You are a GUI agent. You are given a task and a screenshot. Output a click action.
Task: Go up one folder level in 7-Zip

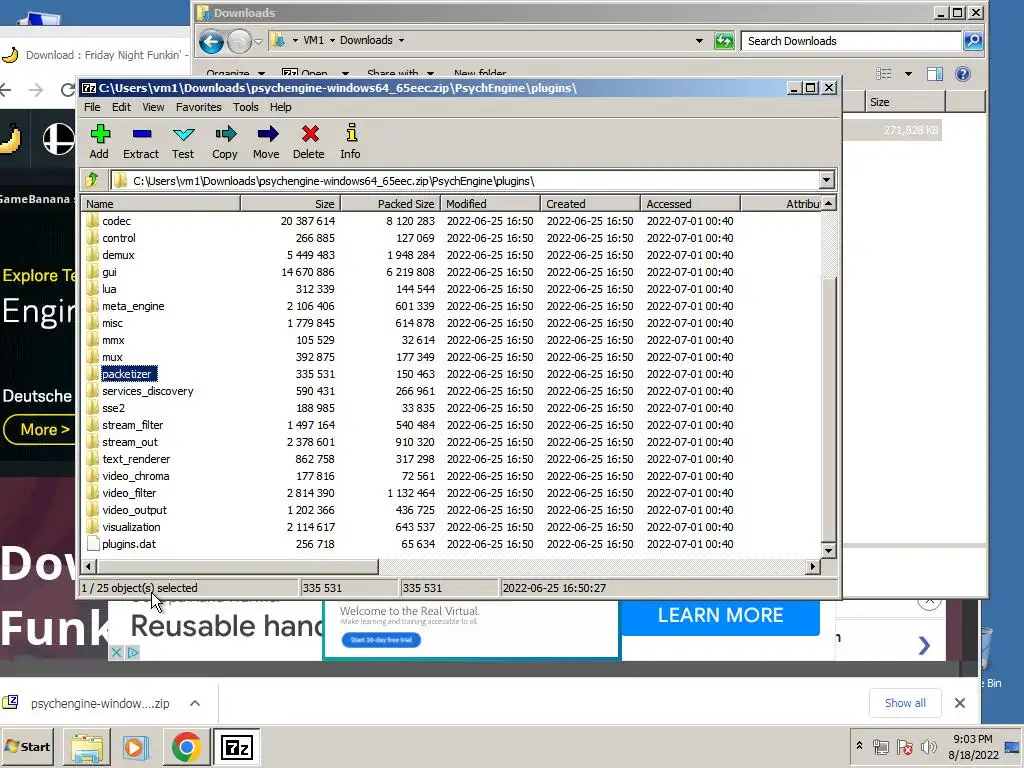[x=92, y=180]
